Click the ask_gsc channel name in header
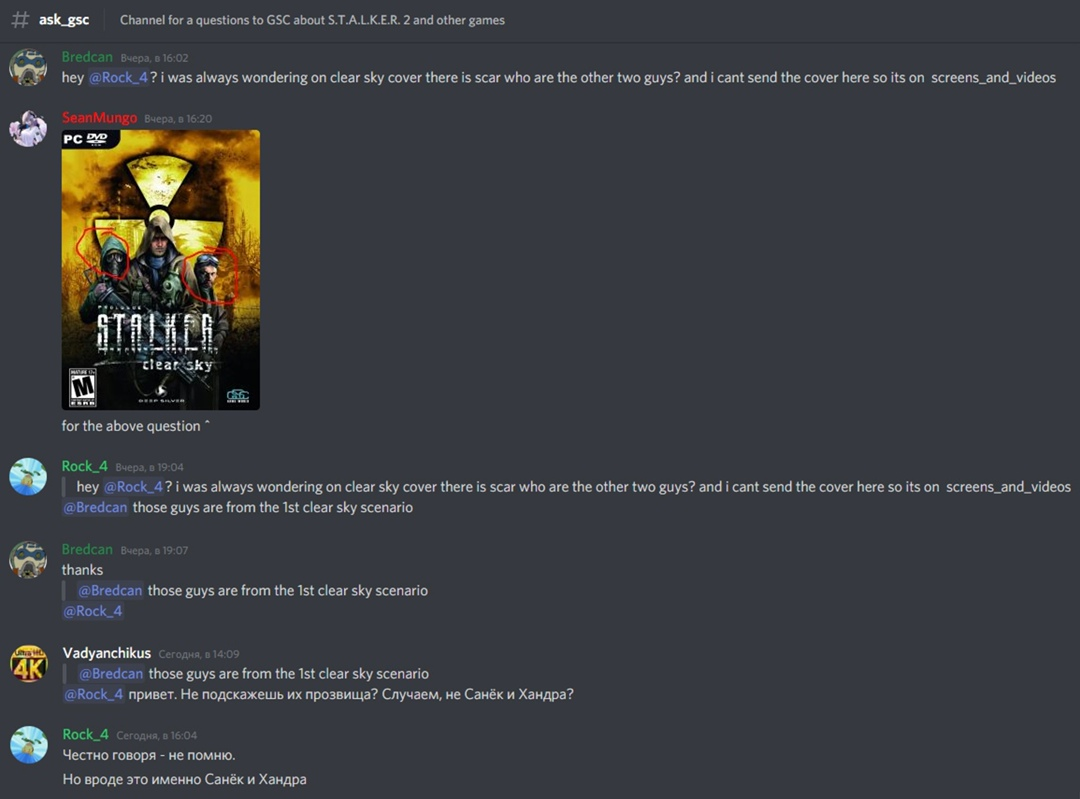This screenshot has width=1080, height=799. click(63, 20)
